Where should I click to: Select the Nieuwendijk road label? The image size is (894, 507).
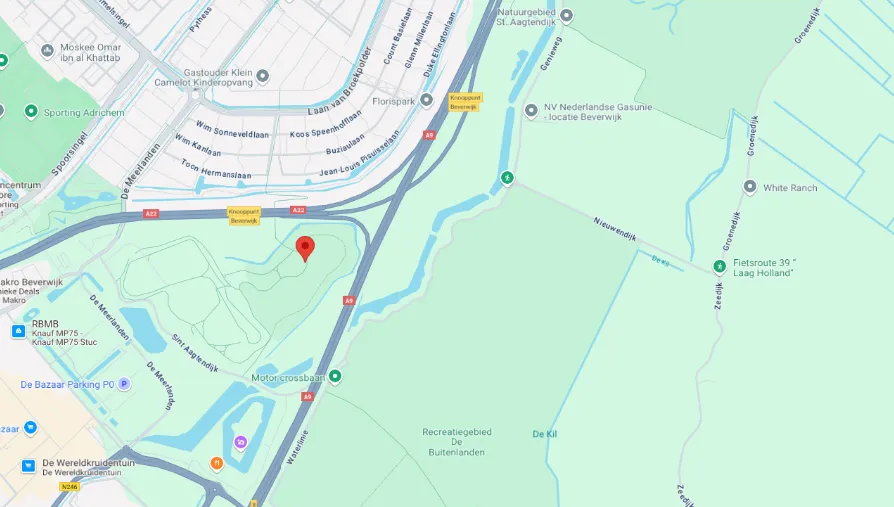615,229
